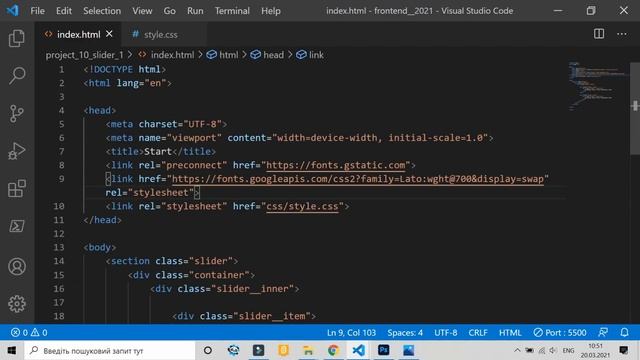Click the Windows taskbar search box
Image resolution: width=640 pixels, height=360 pixels.
point(110,350)
